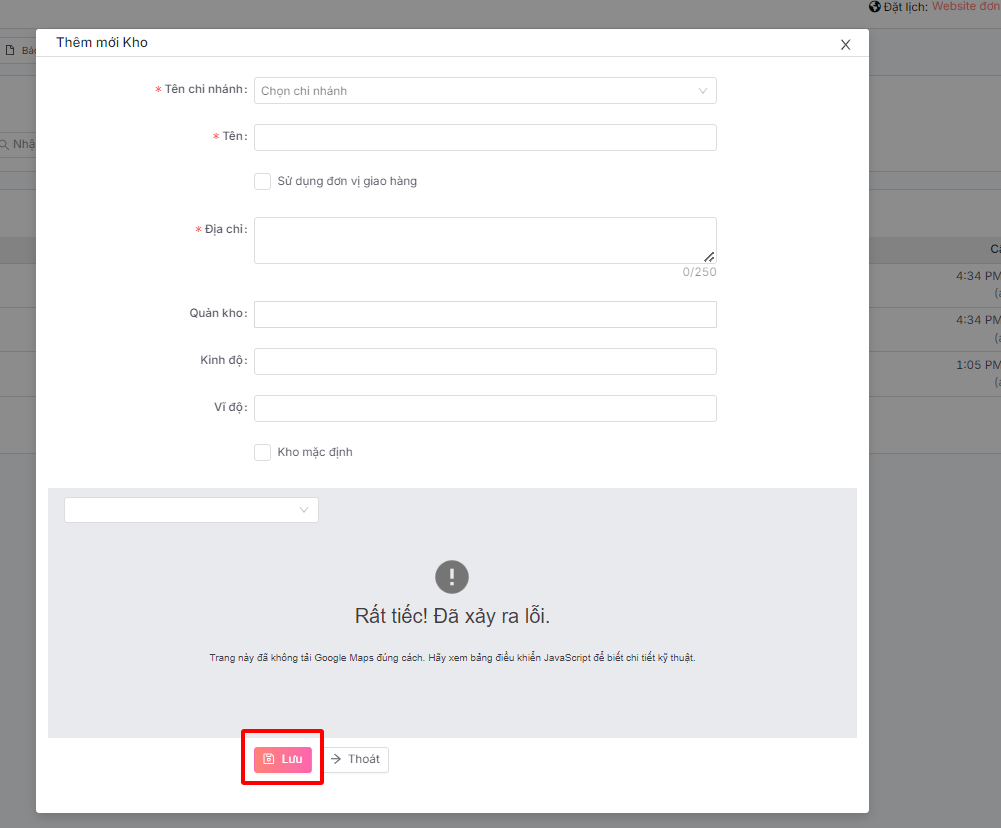Open the Chọn chi nhánh dropdown
Viewport: 1001px width, 828px height.
pyautogui.click(x=485, y=91)
